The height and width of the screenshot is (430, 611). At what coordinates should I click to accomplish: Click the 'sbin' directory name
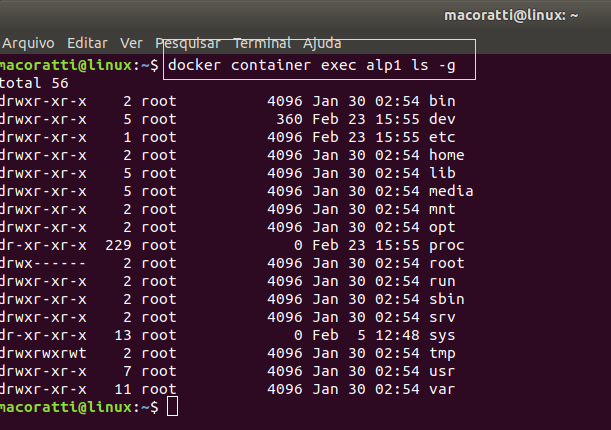pyautogui.click(x=447, y=299)
